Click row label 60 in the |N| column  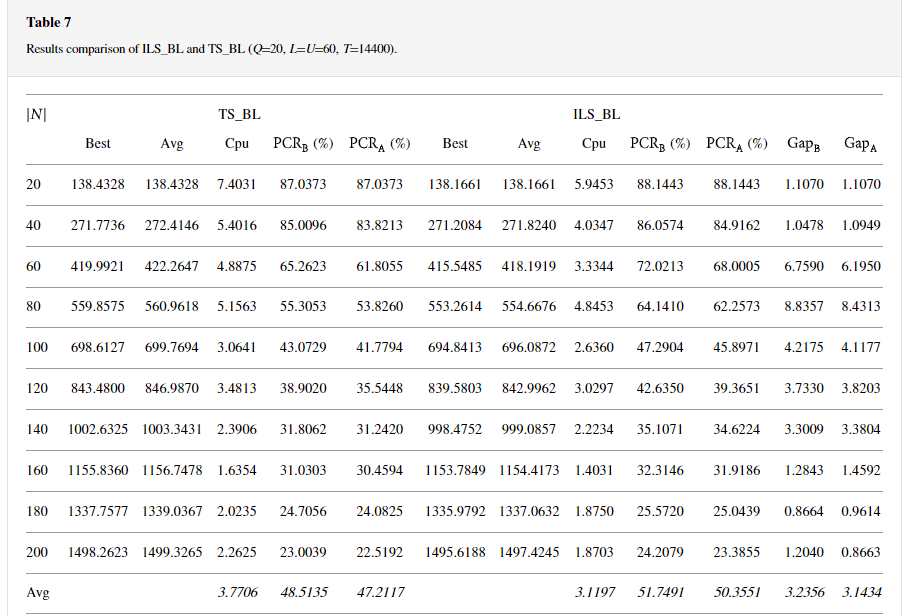pyautogui.click(x=34, y=266)
